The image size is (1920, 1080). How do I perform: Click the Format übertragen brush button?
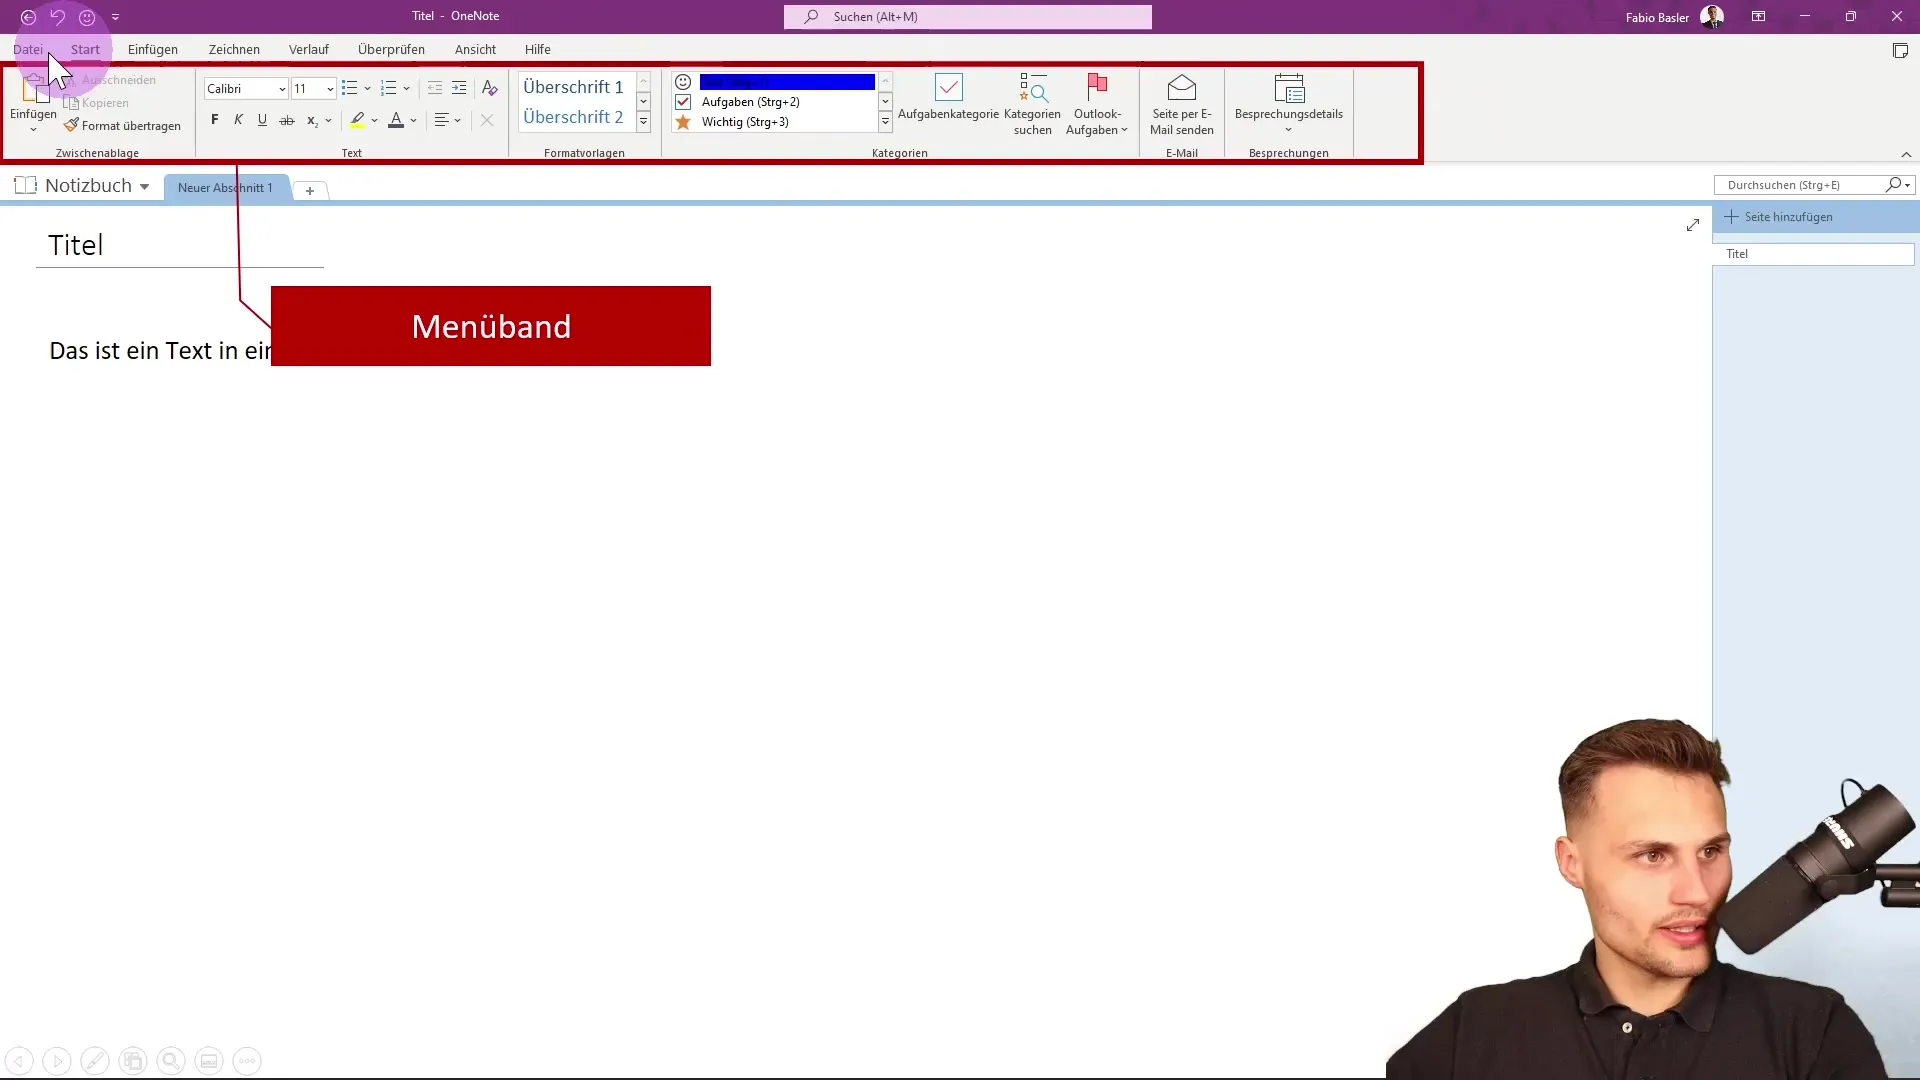(x=122, y=126)
